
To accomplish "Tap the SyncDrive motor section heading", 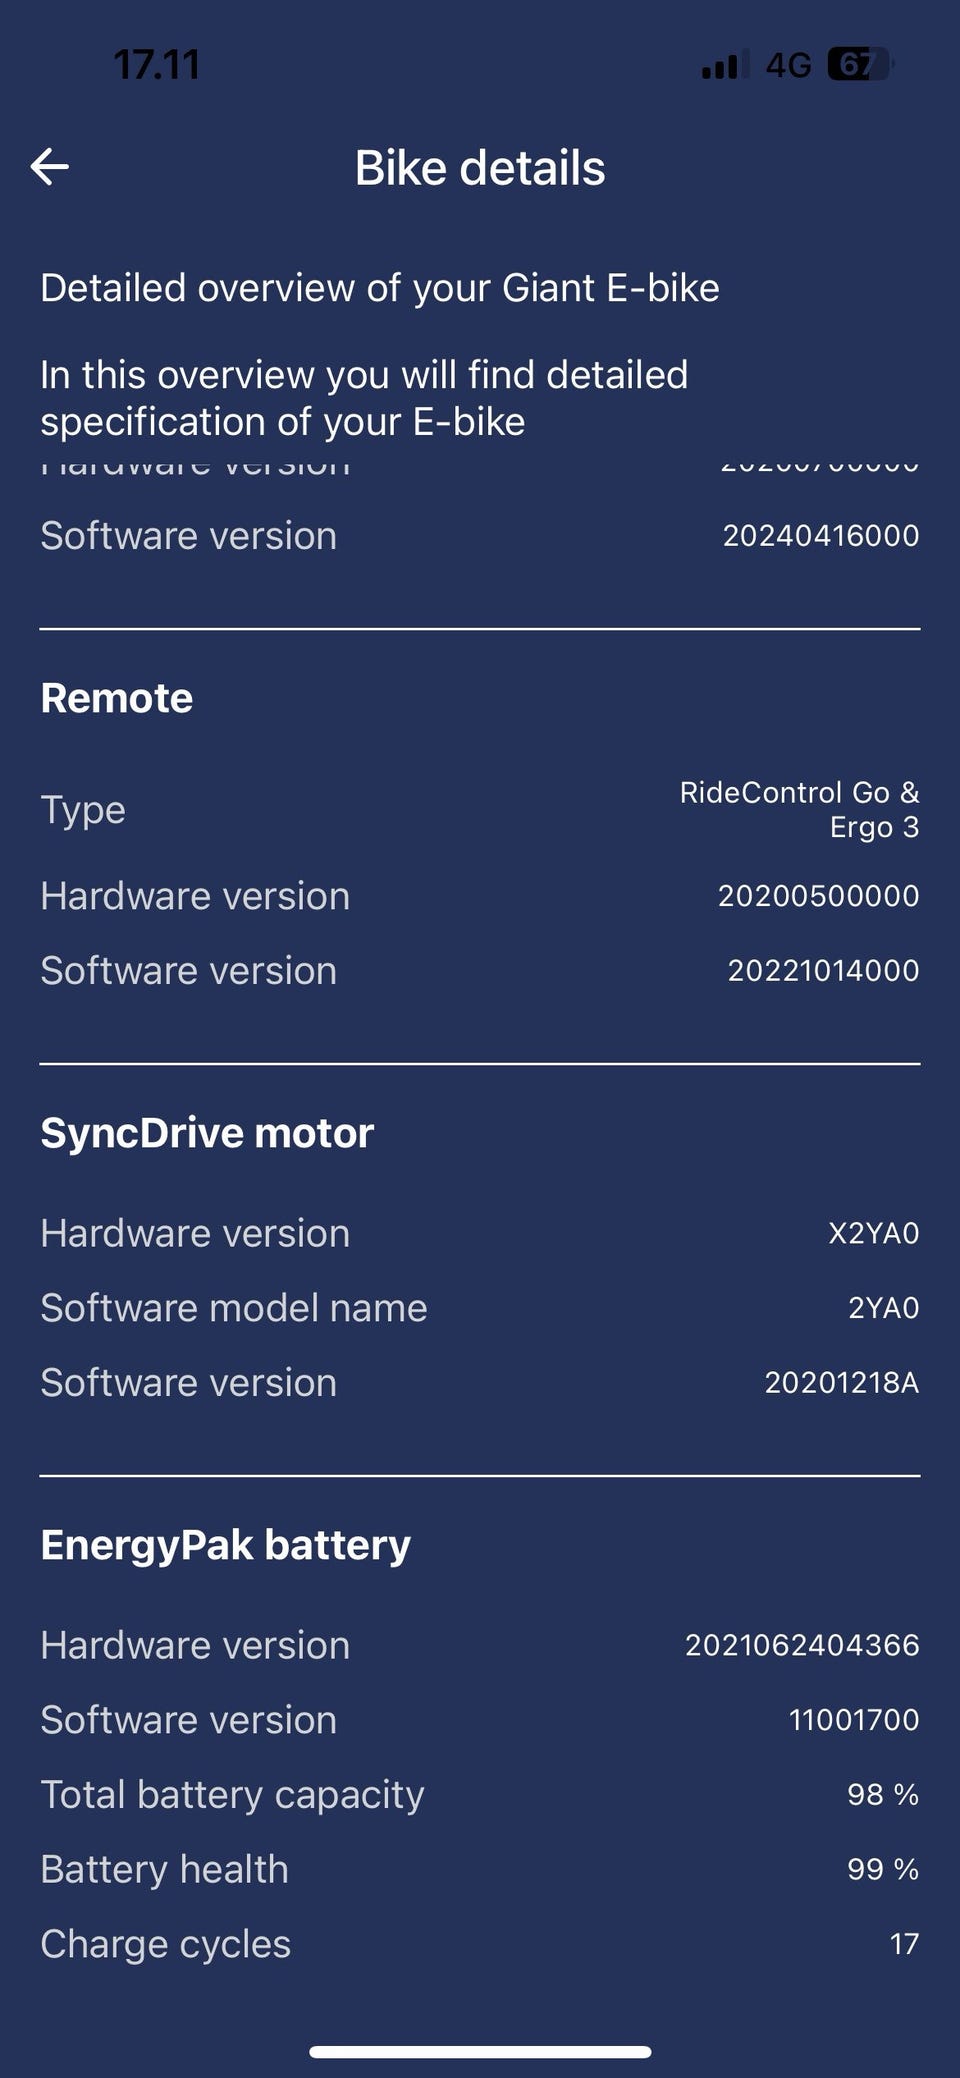I will [x=207, y=1133].
